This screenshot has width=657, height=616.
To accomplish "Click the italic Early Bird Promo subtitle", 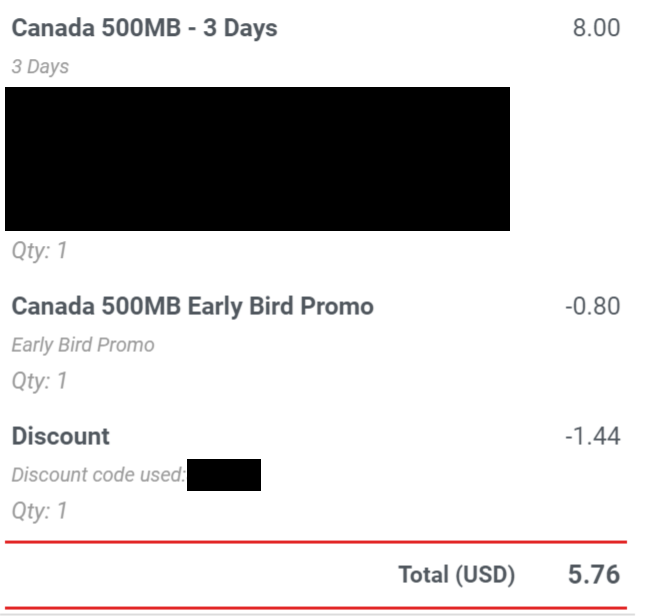I will pyautogui.click(x=83, y=345).
